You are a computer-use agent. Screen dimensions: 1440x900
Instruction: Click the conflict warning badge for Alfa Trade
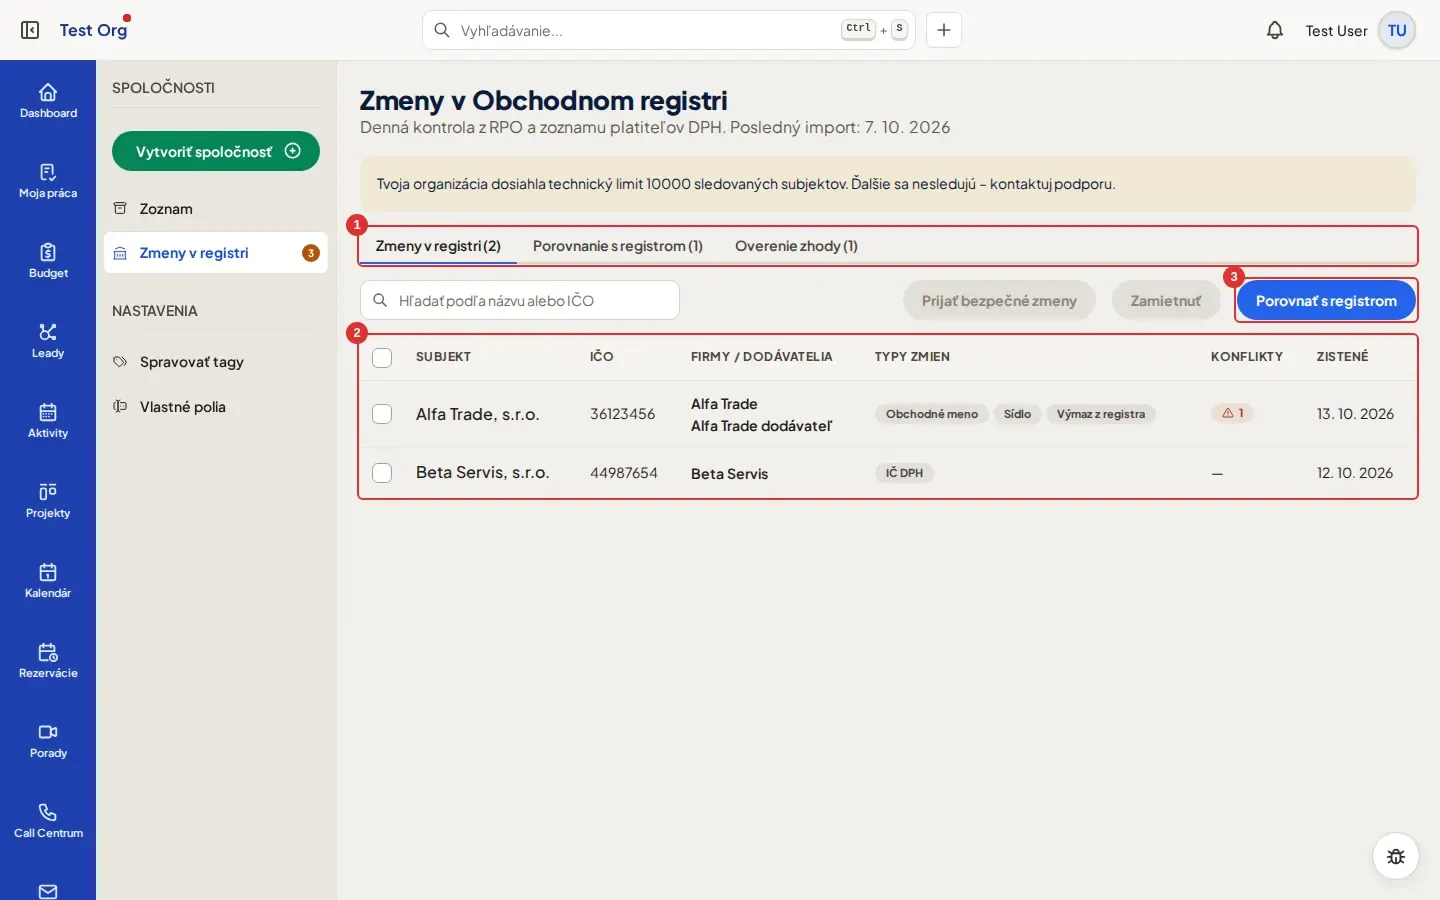(x=1233, y=413)
